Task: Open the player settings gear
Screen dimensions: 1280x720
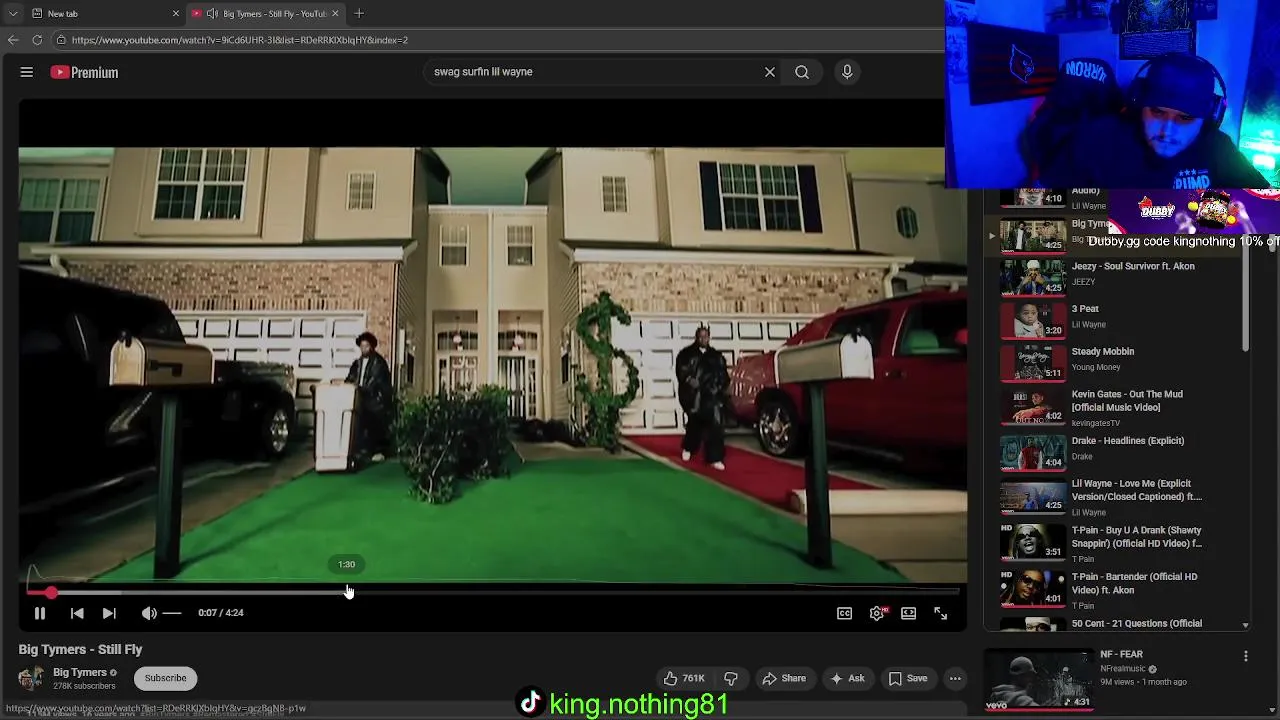Action: pos(877,613)
